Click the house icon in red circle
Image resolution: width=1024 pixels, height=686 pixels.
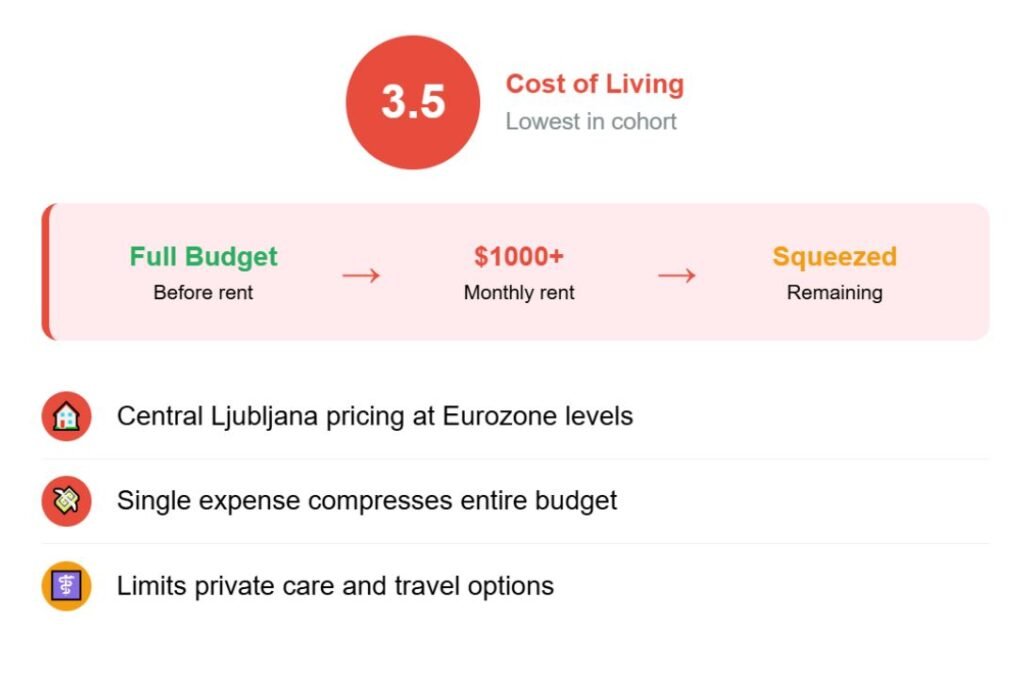pos(66,416)
